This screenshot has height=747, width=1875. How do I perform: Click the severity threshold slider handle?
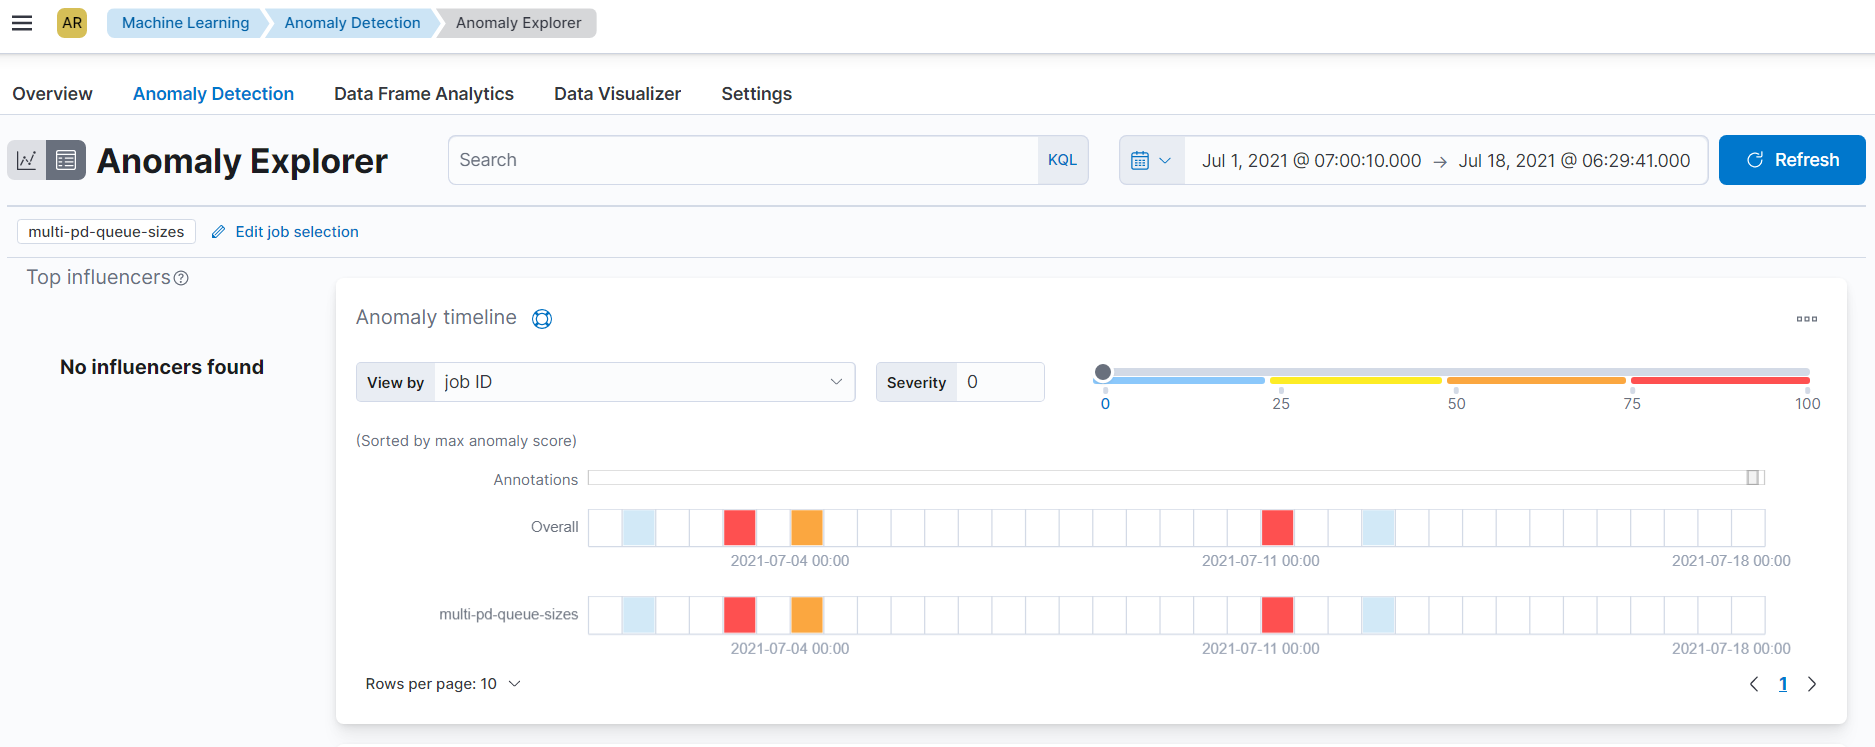point(1103,372)
